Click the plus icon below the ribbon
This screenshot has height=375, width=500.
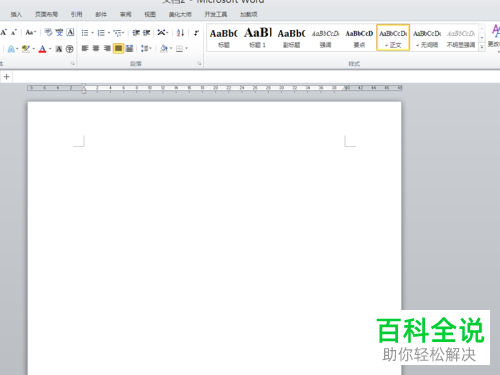pyautogui.click(x=6, y=77)
